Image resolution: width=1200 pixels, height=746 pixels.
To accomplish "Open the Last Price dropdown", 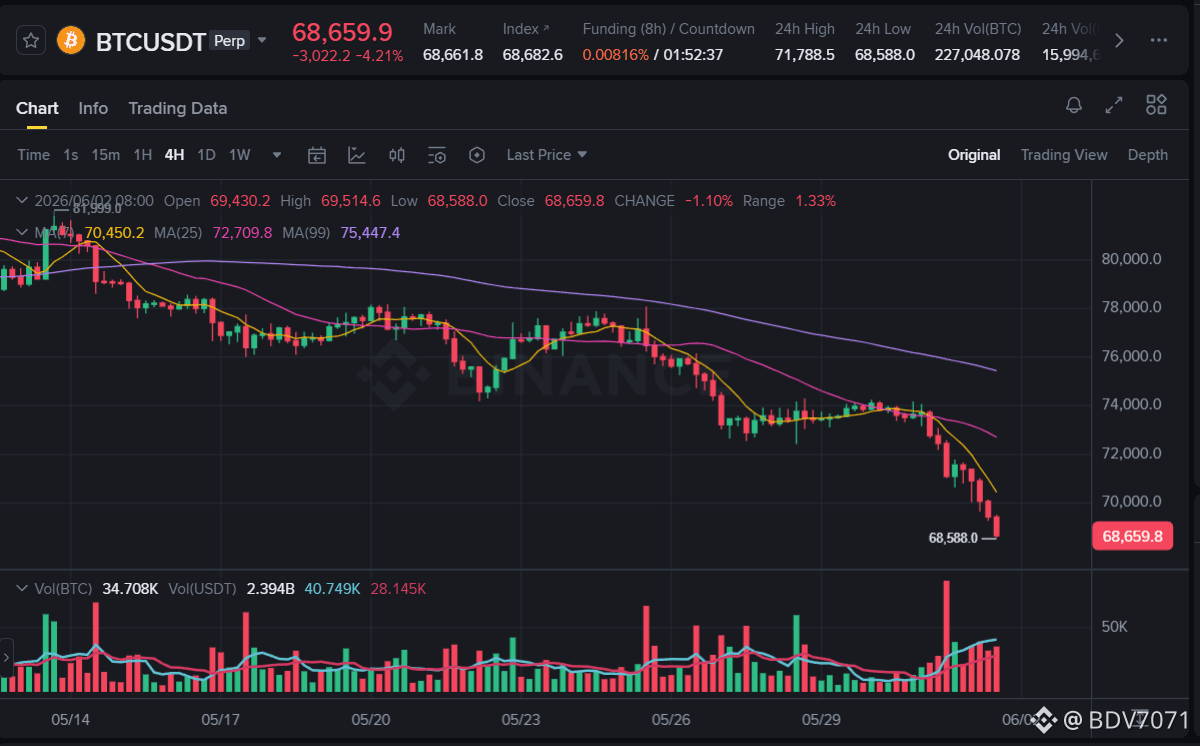I will pyautogui.click(x=547, y=154).
